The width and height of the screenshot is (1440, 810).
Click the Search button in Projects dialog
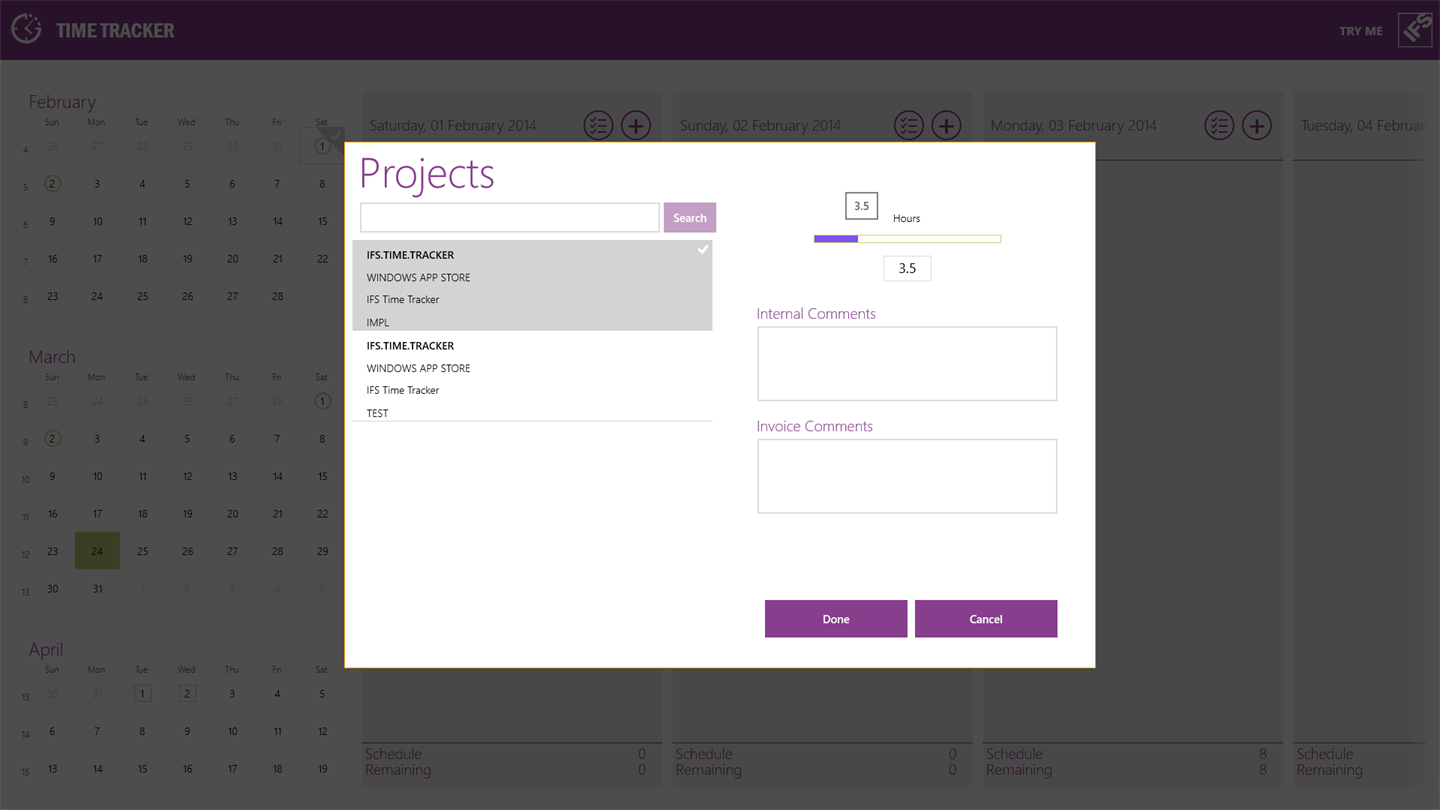(690, 218)
